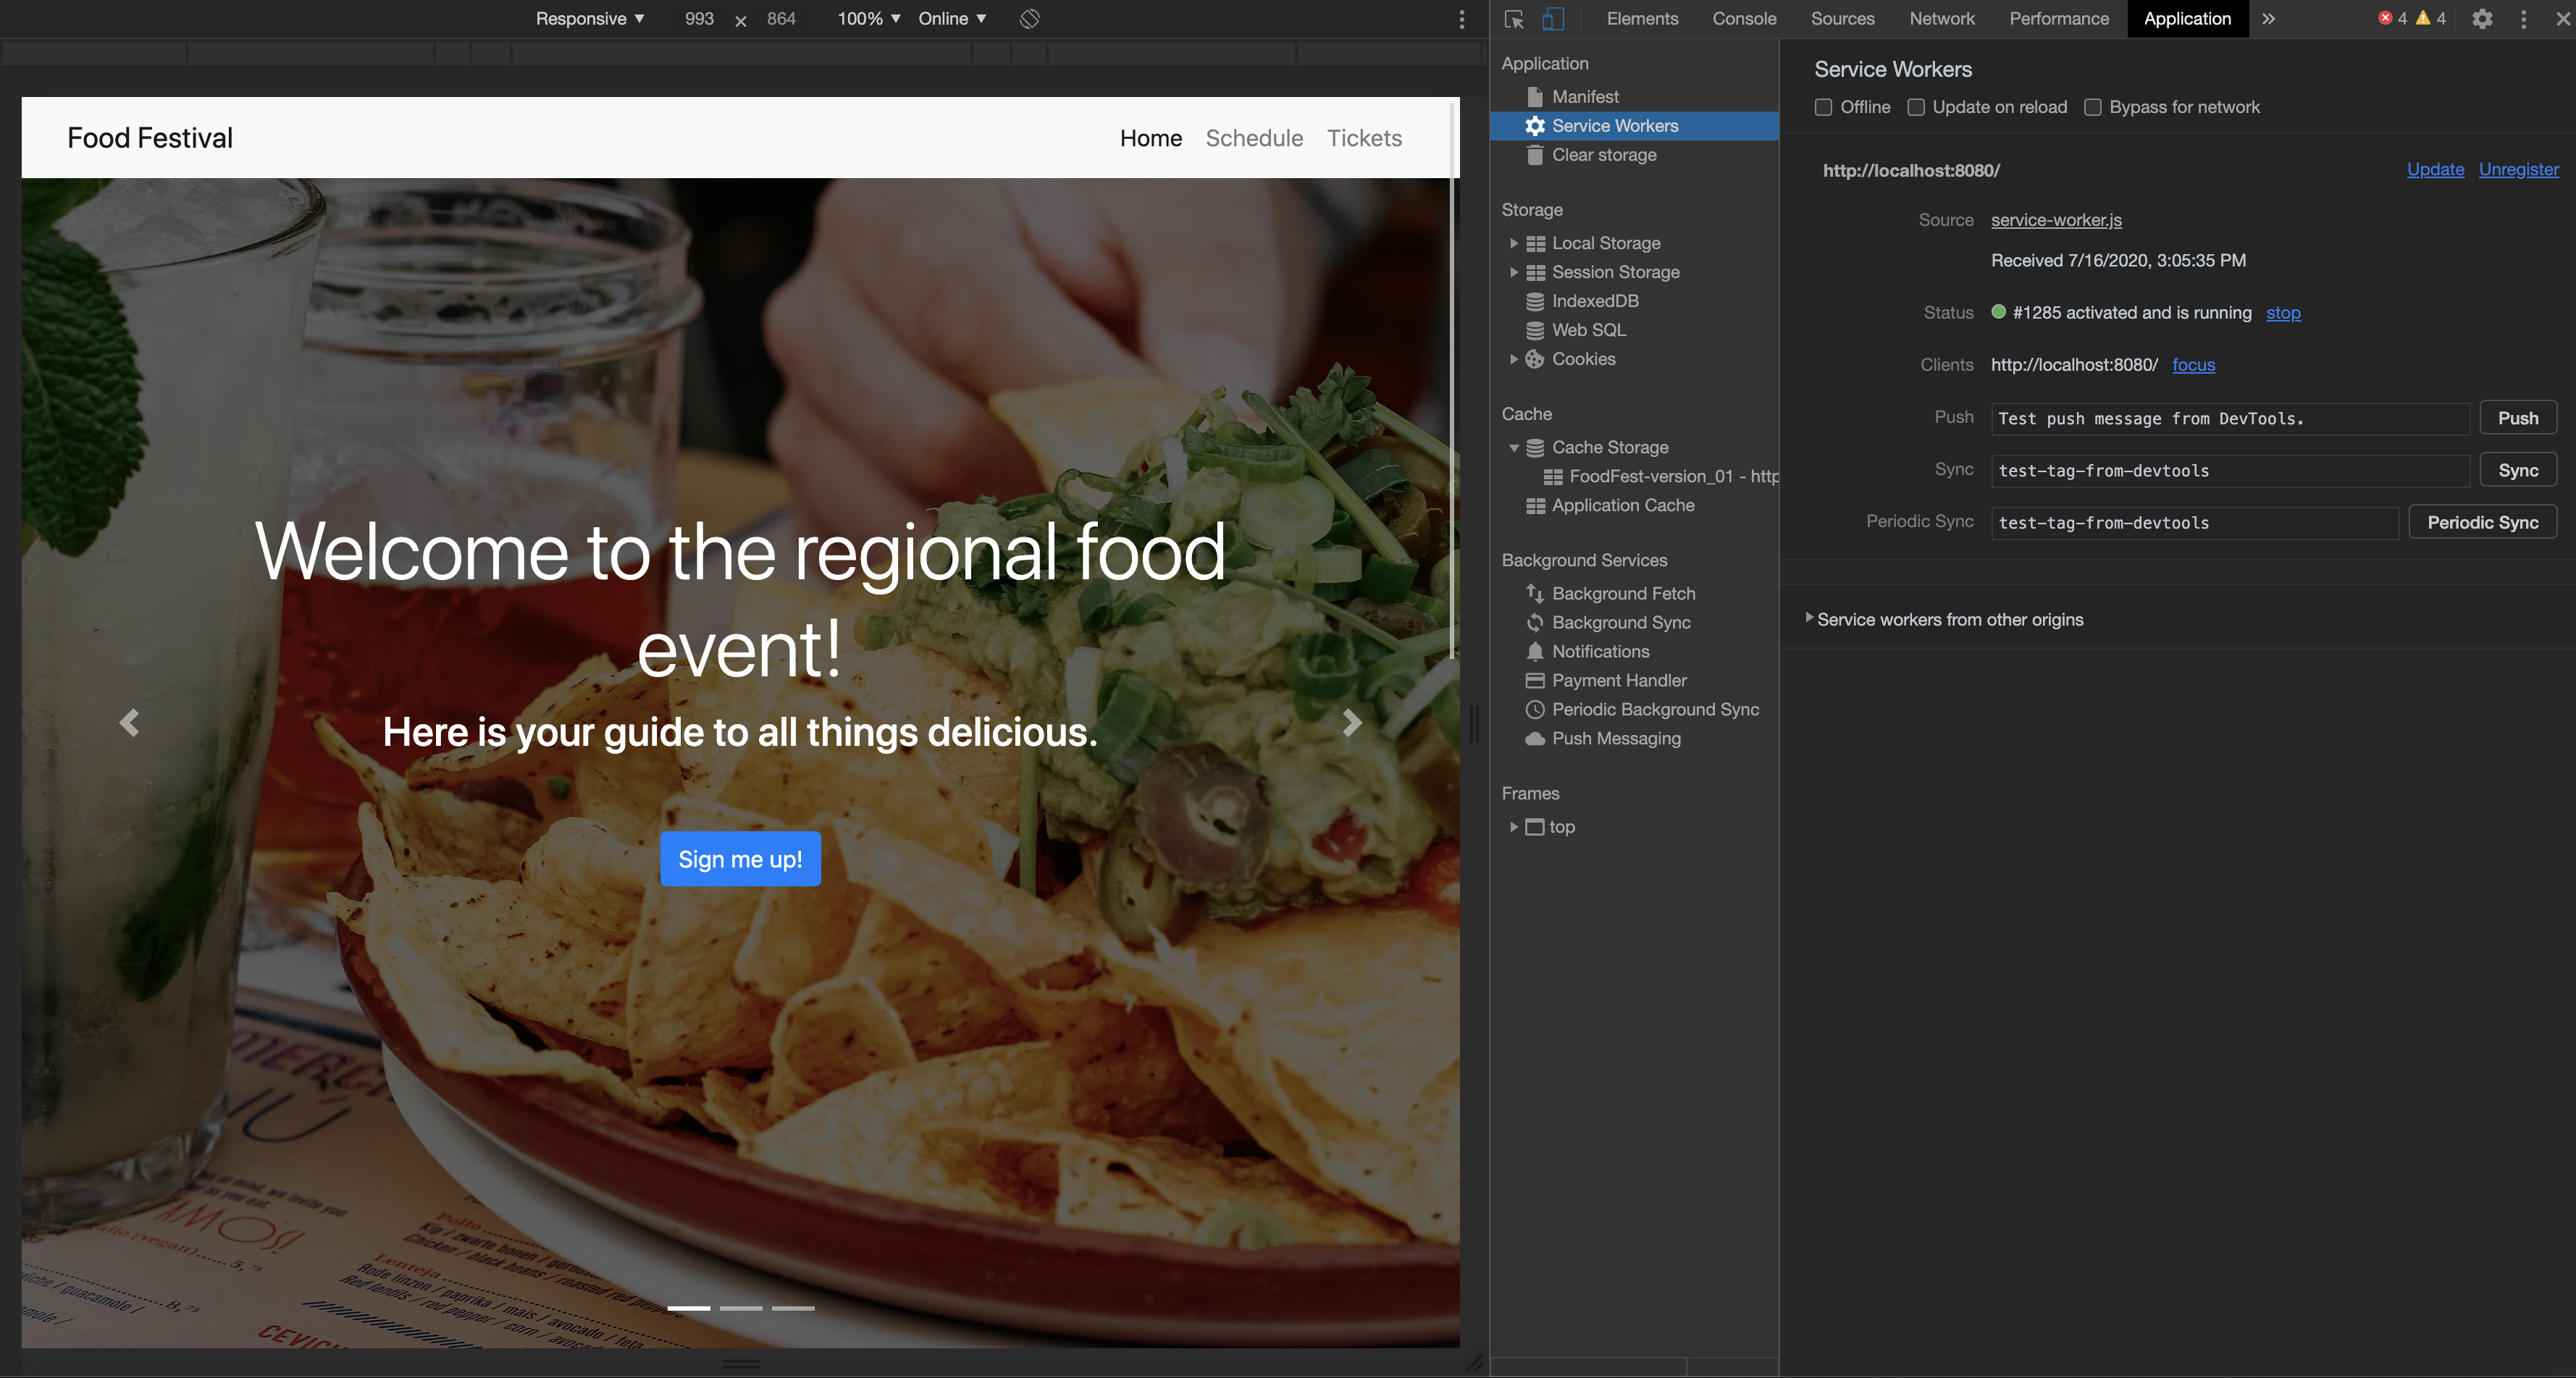Toggle the device toolbar icon

coord(1553,19)
